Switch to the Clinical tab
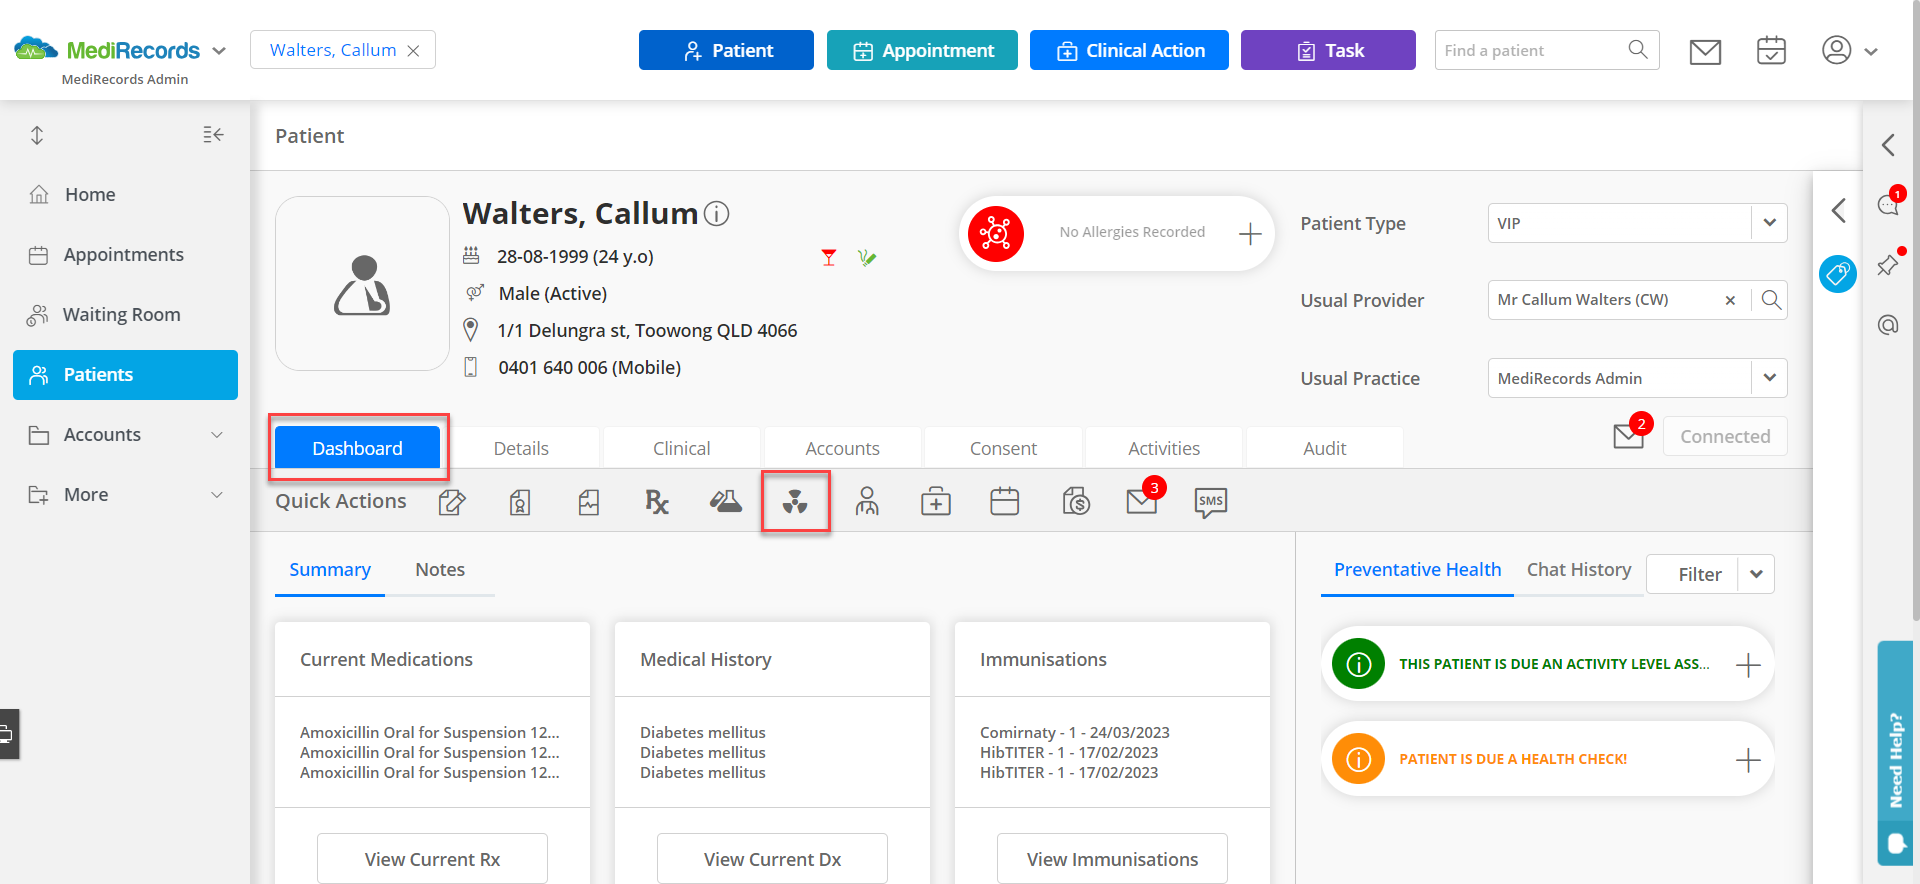The height and width of the screenshot is (884, 1920). coord(682,448)
